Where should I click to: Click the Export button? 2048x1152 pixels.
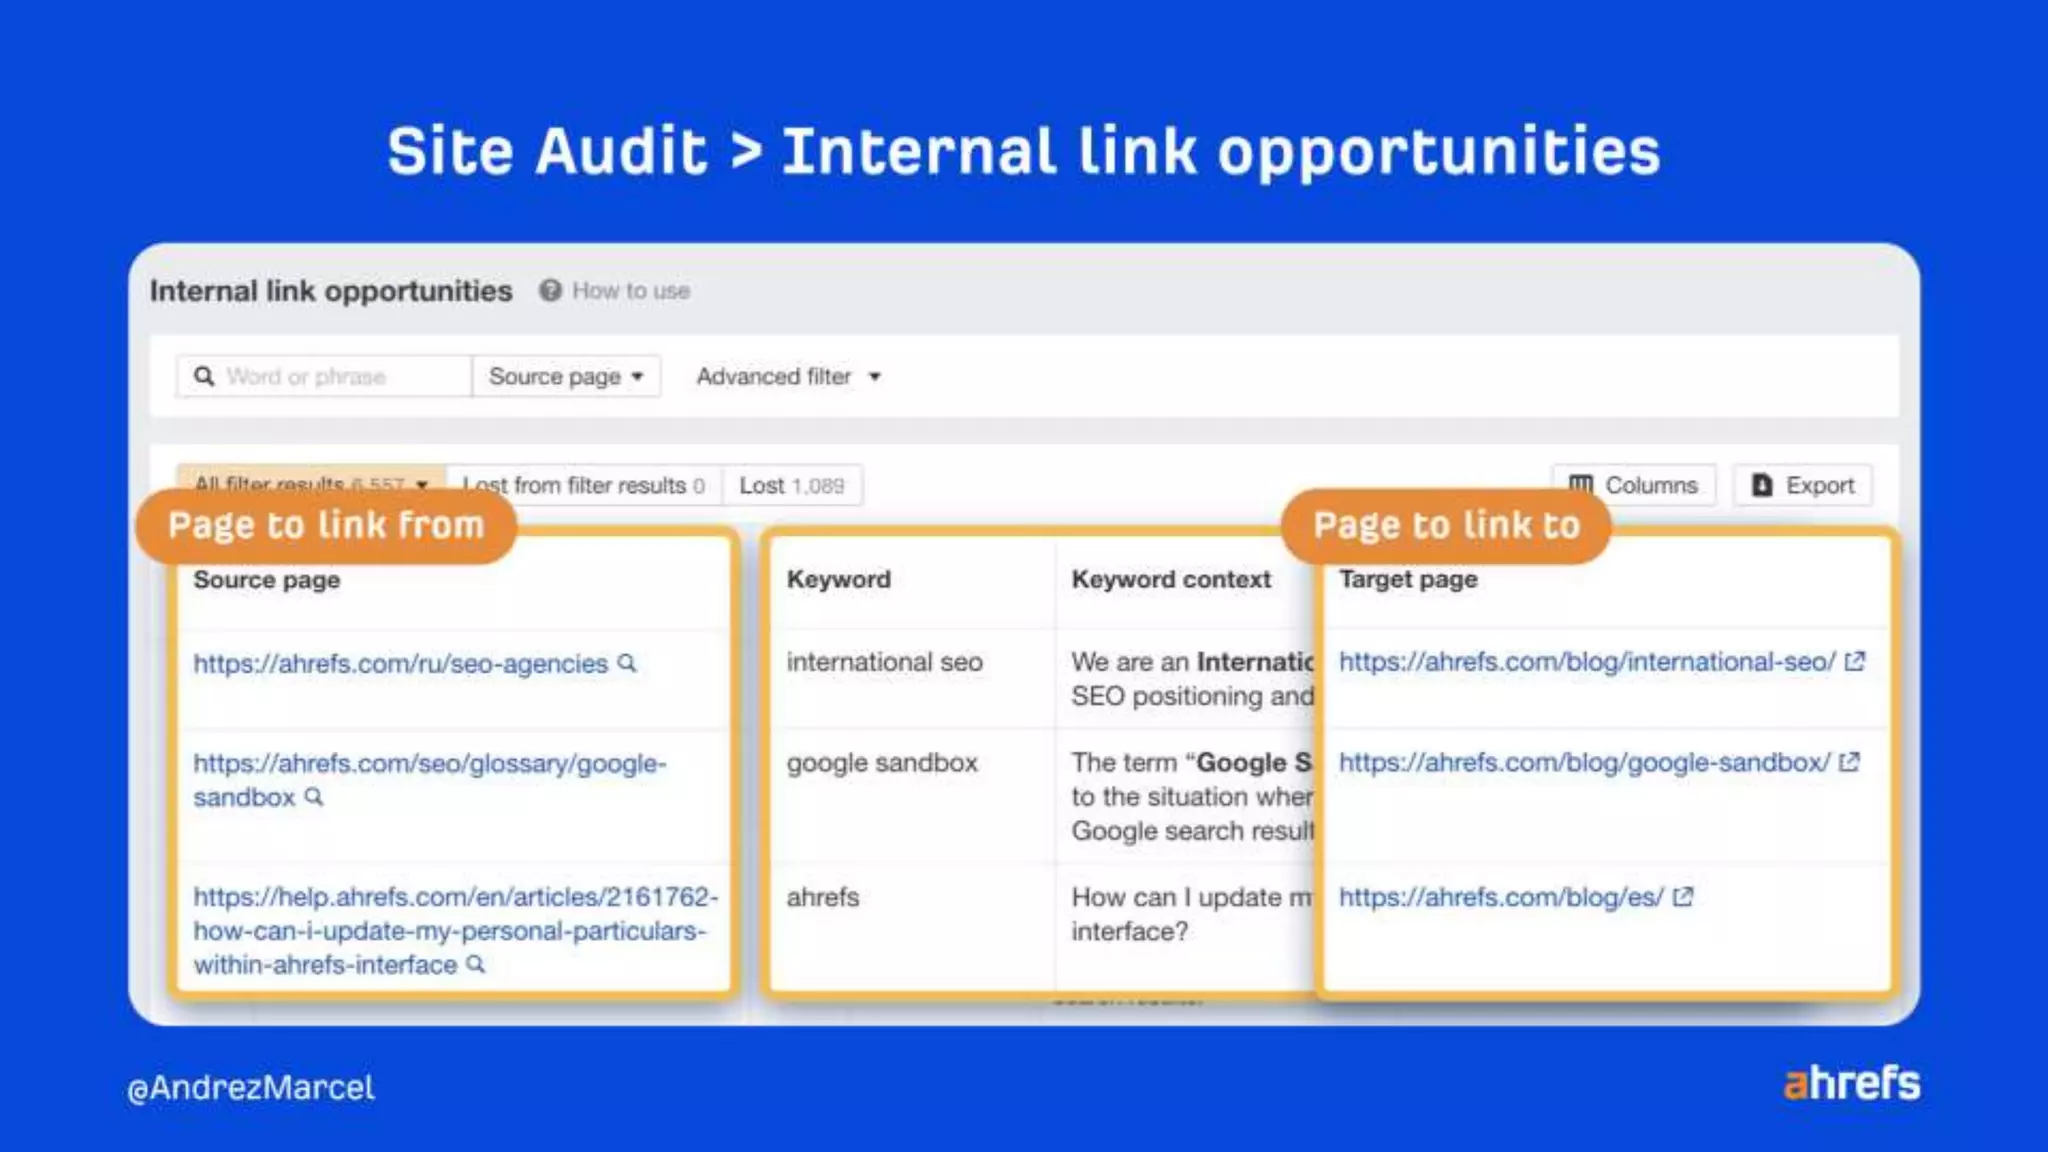tap(1803, 485)
